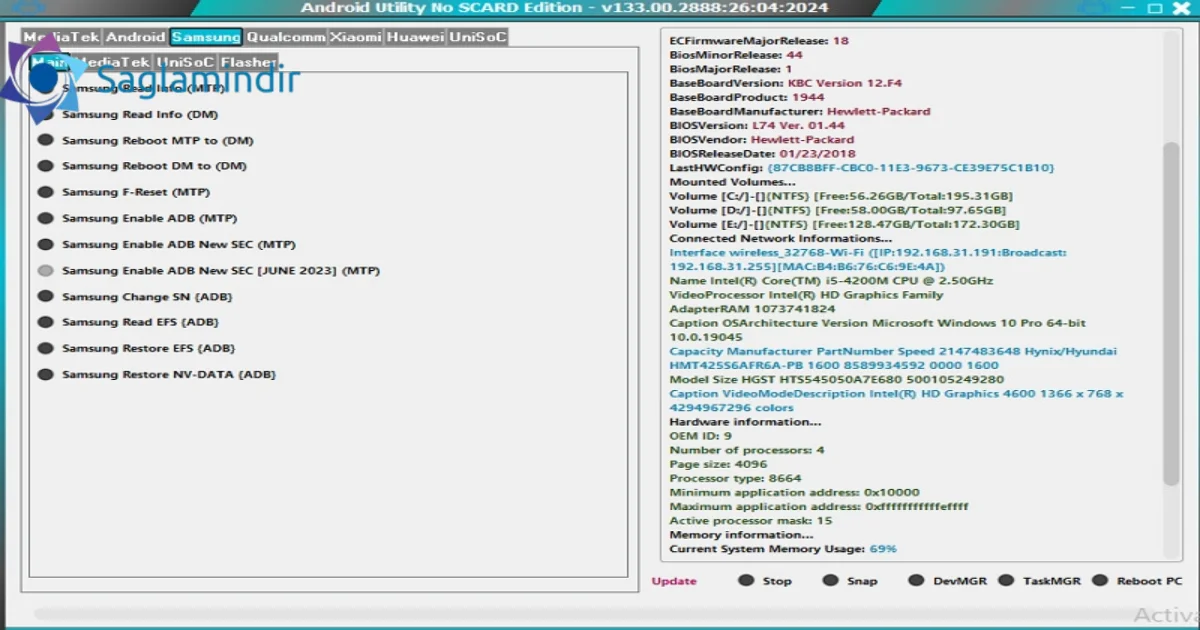Click the Intel Core i5-4200M CPU line
The image size is (1200, 630).
pos(831,281)
